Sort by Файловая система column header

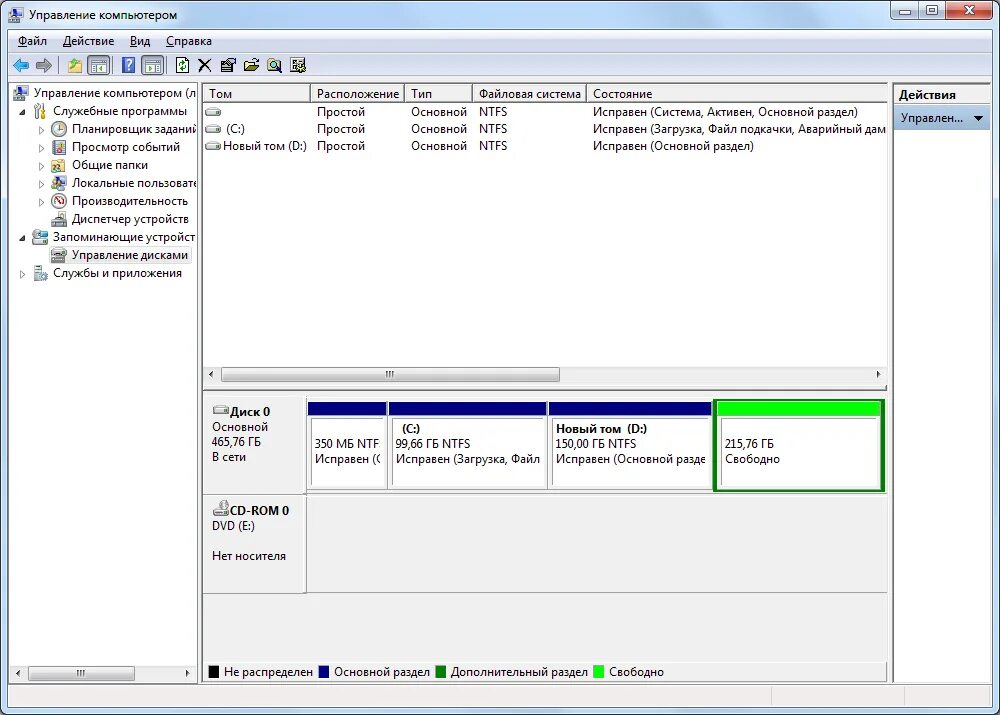(529, 94)
